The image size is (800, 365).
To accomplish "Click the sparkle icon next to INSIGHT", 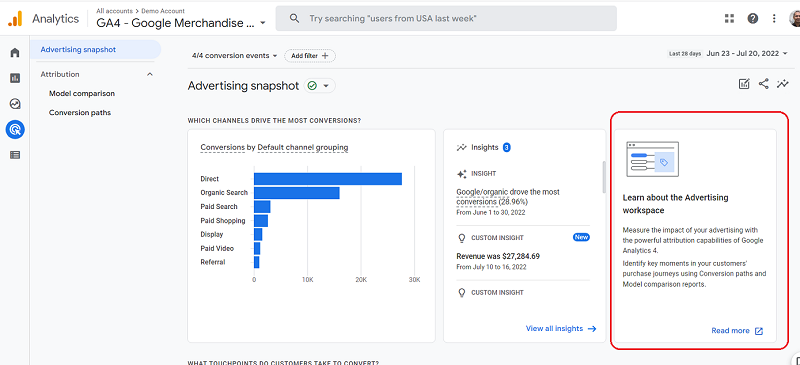I will point(462,174).
